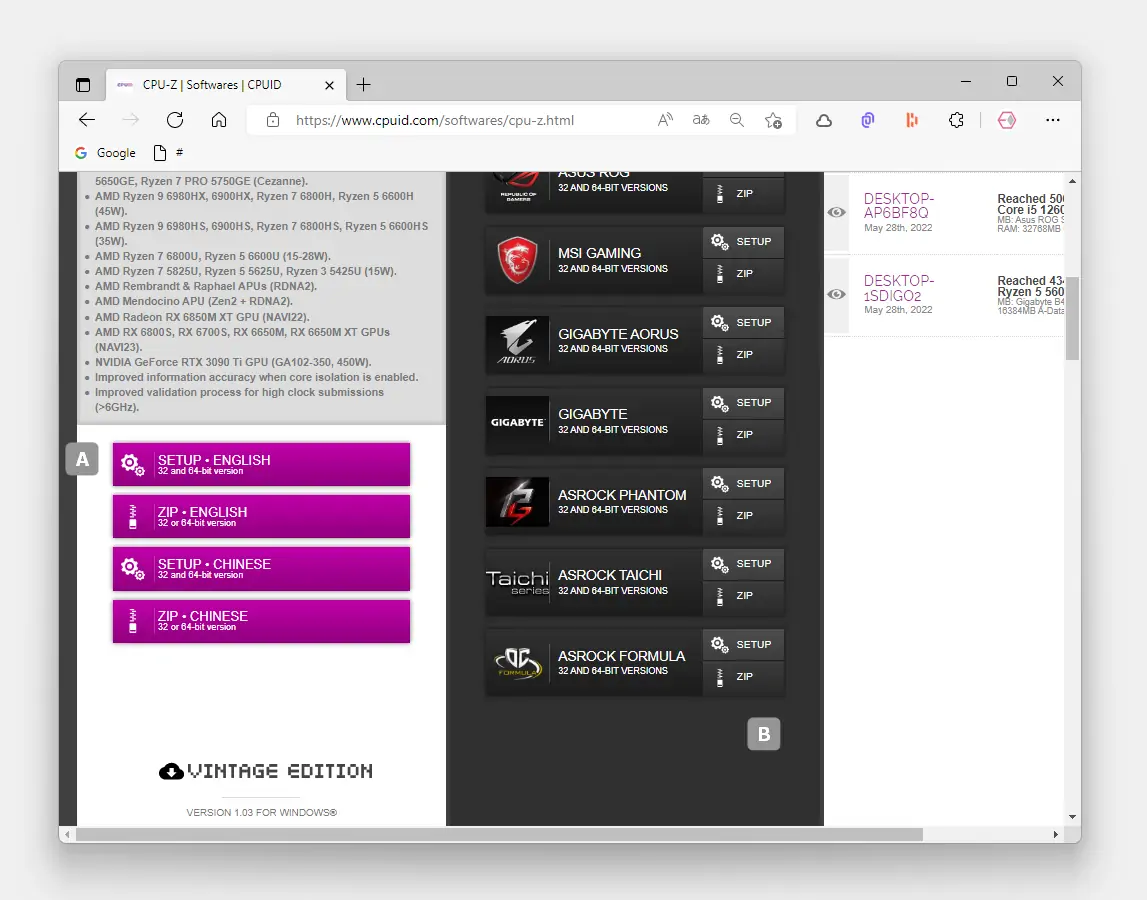
Task: Download SETUP • ENGLISH version
Action: [261, 464]
